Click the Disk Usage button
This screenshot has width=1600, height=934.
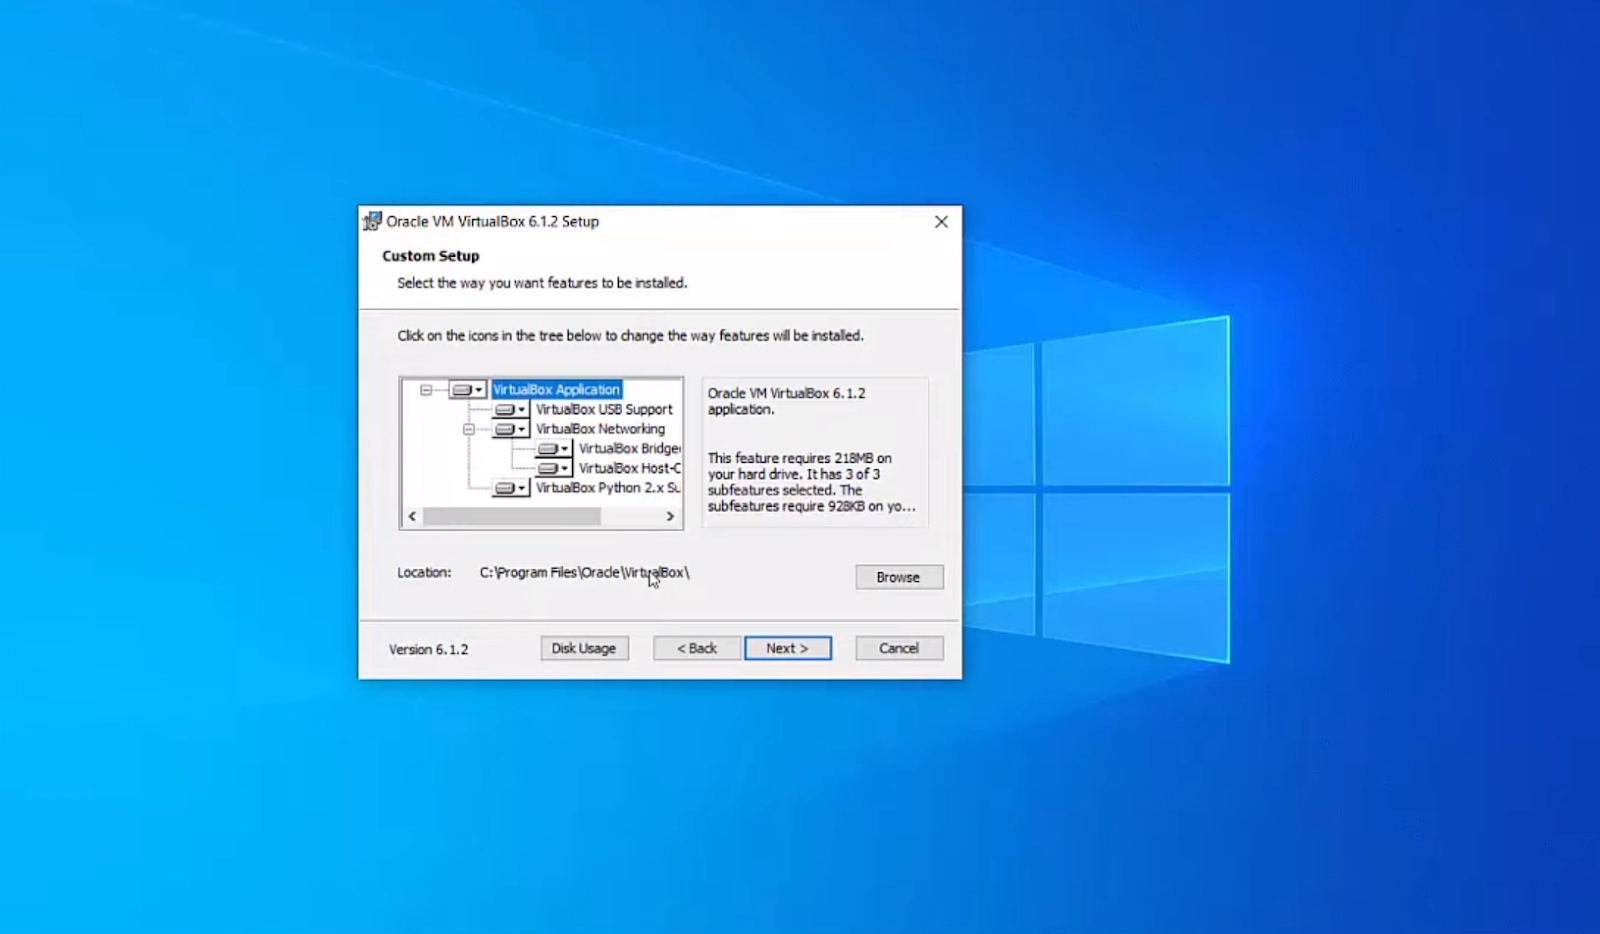[x=584, y=648]
